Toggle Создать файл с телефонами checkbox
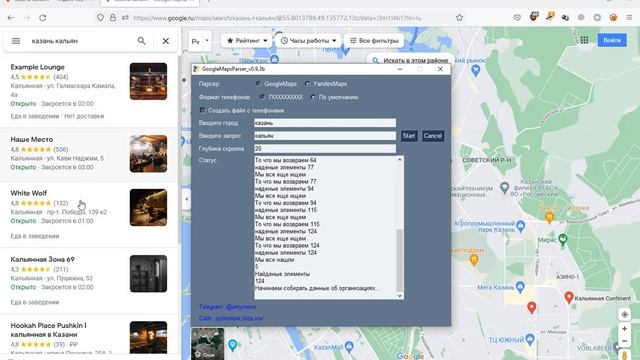640x360 pixels. tap(202, 110)
